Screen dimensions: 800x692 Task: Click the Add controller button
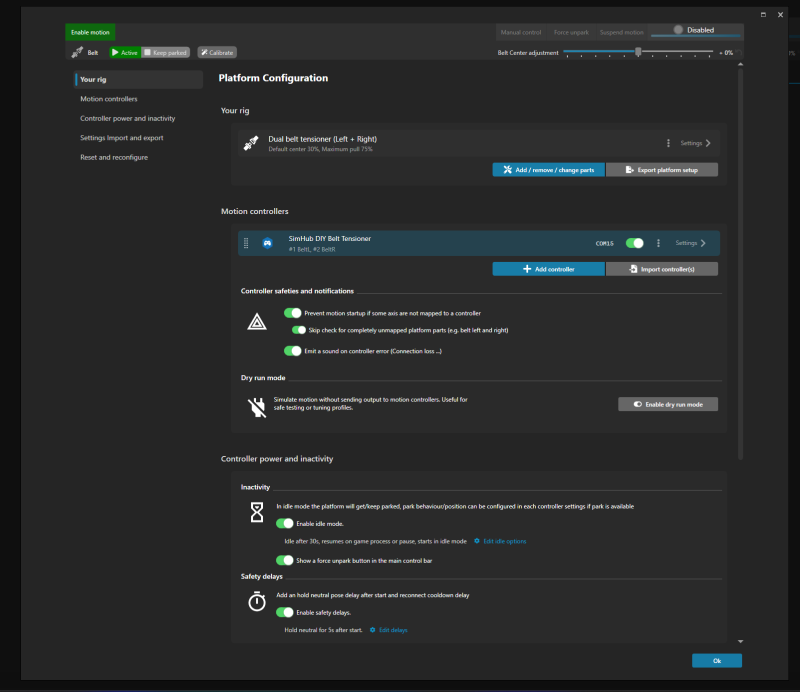tap(548, 269)
